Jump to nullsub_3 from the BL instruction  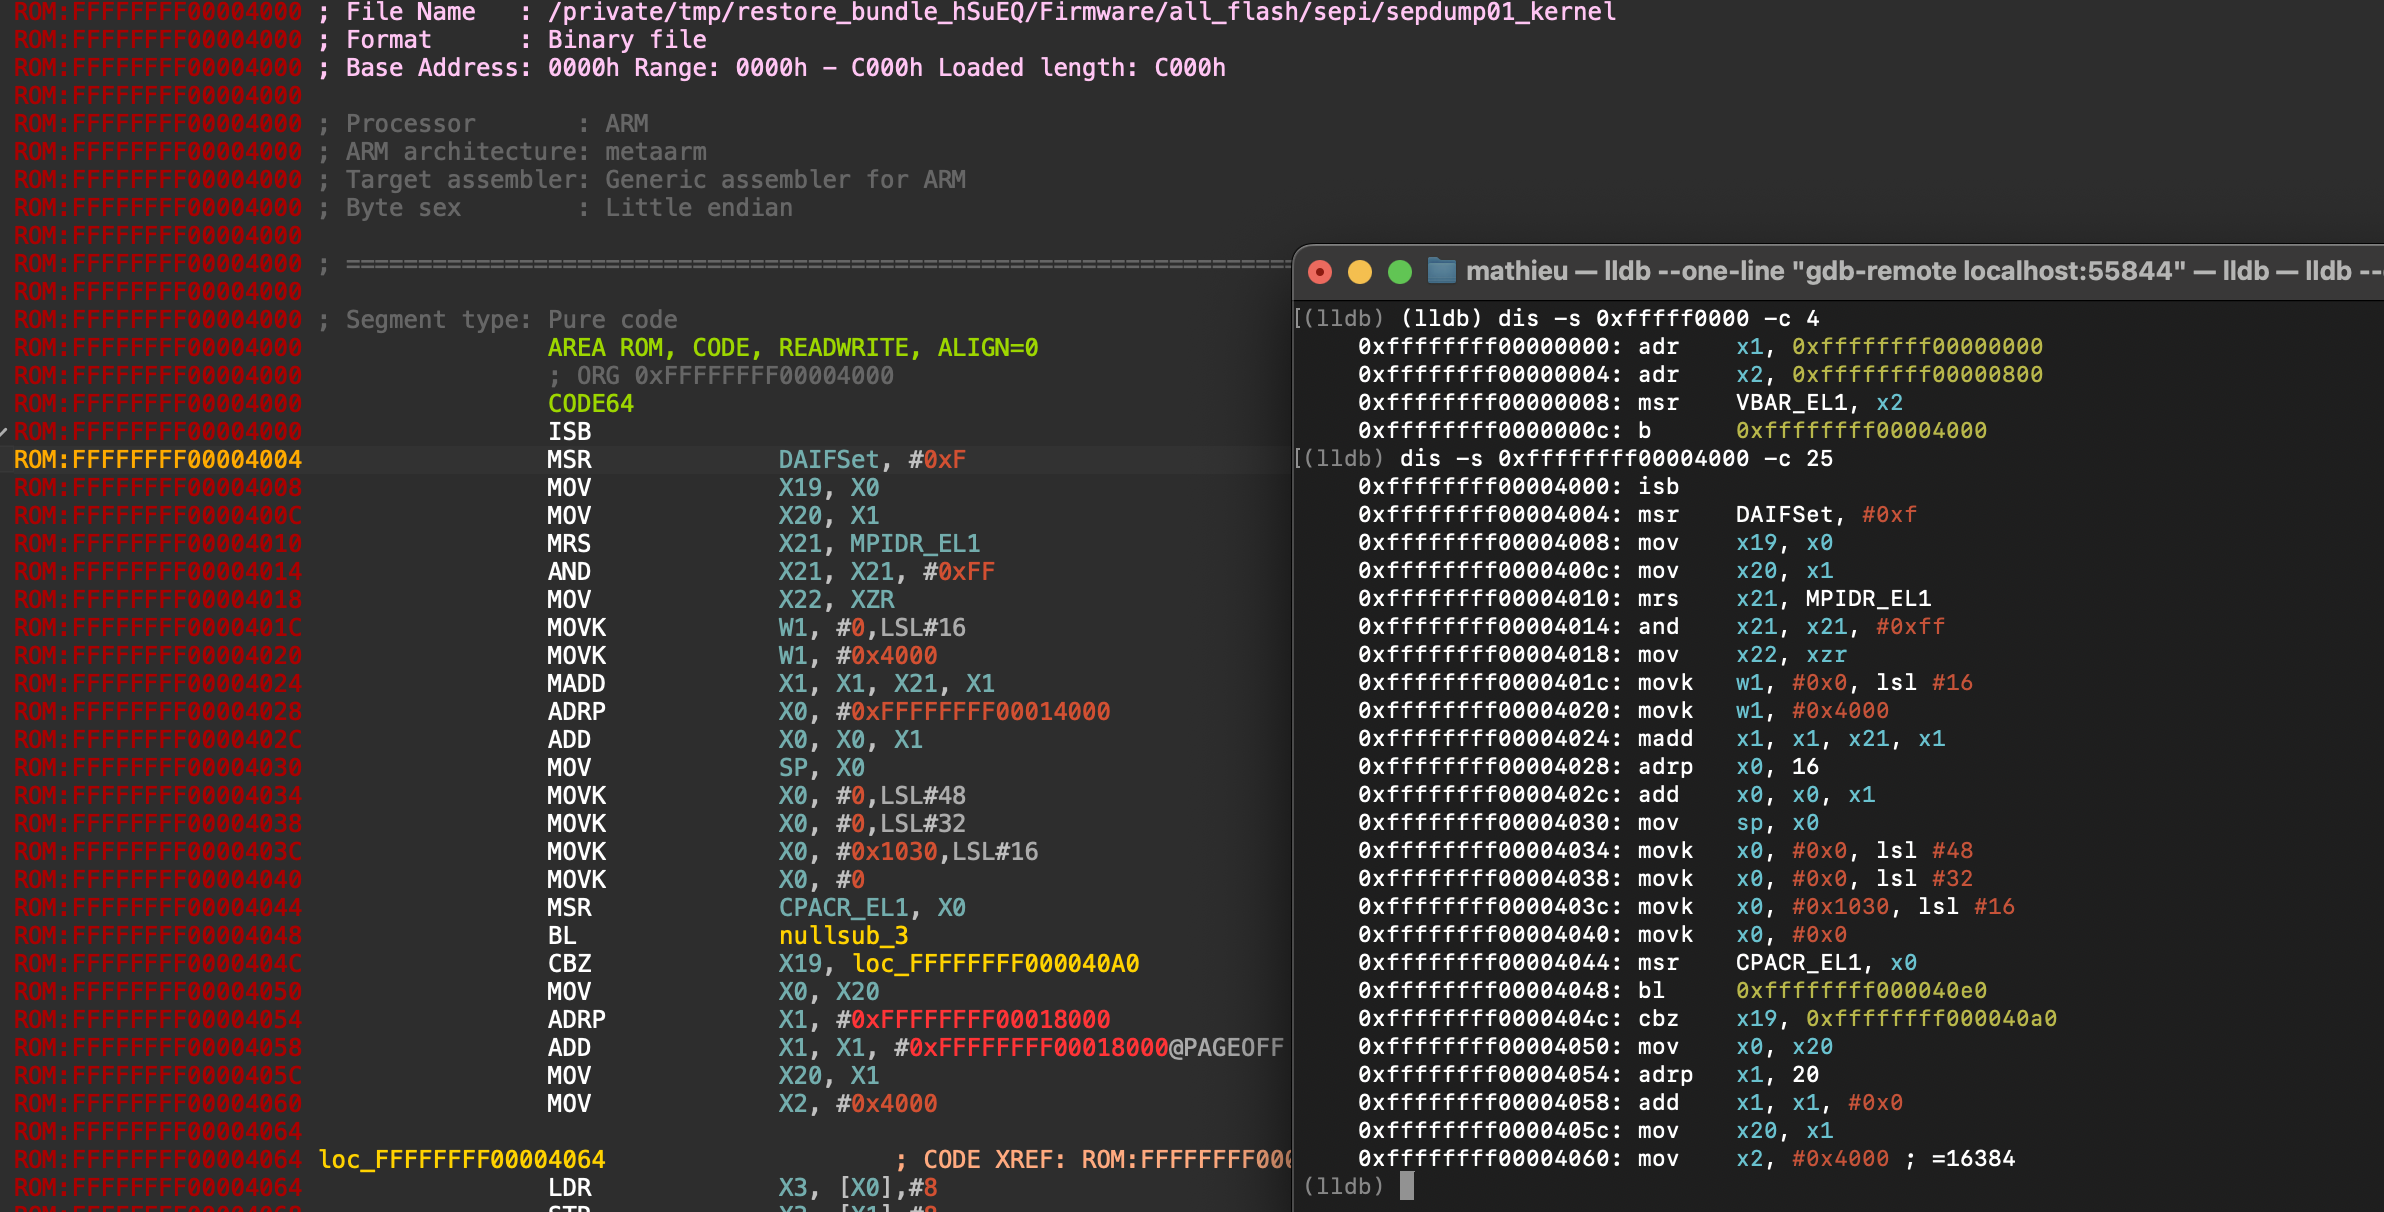pos(843,935)
